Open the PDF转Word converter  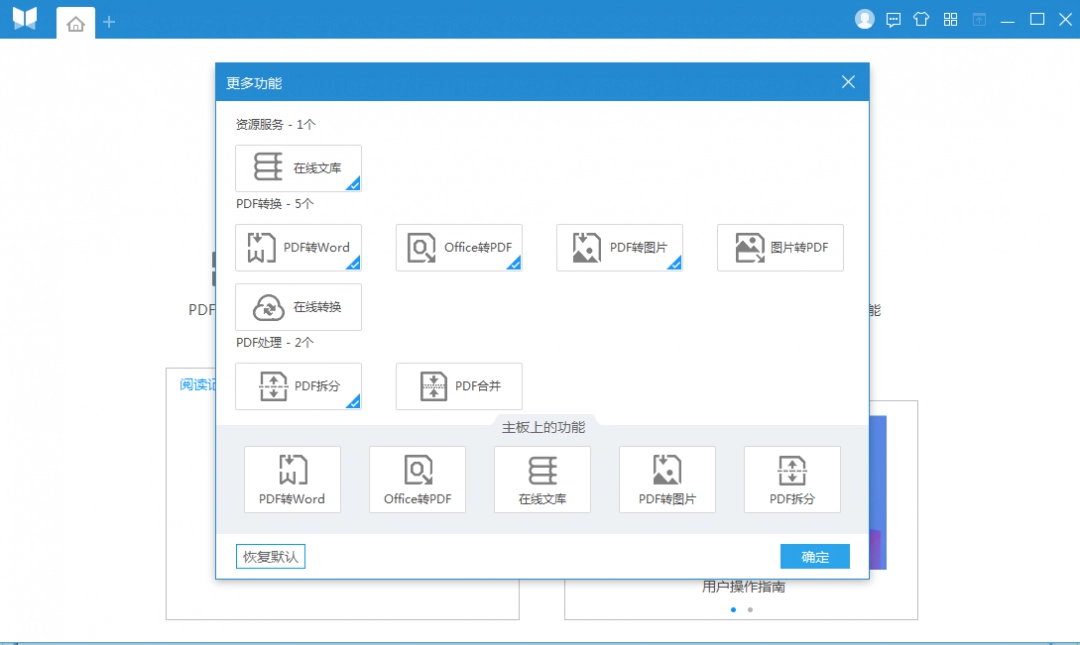click(298, 247)
